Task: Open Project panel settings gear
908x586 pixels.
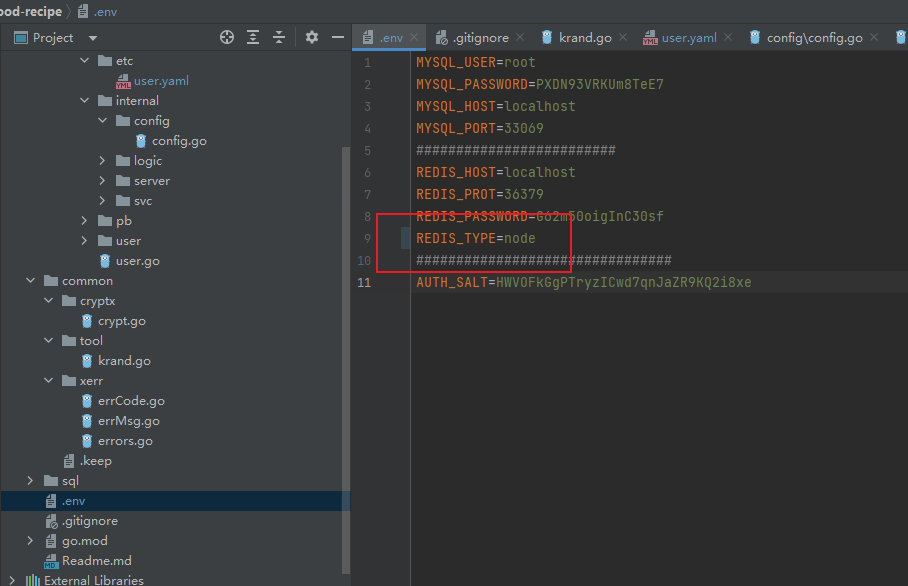Action: click(x=312, y=36)
